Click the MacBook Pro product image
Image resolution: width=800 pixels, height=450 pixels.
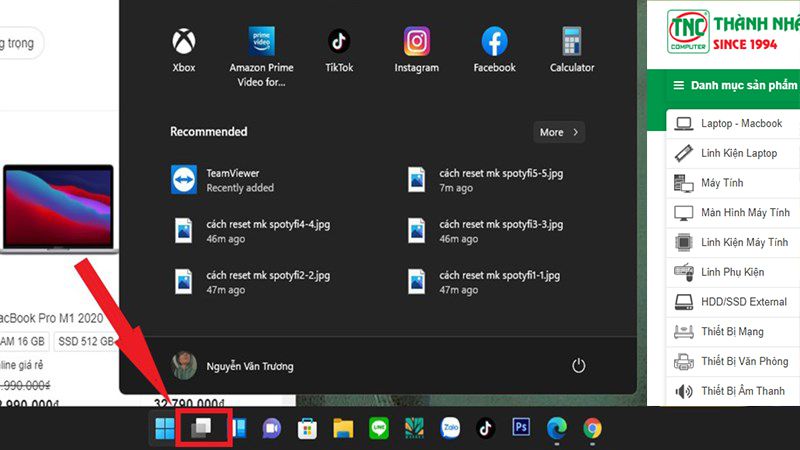pyautogui.click(x=58, y=208)
